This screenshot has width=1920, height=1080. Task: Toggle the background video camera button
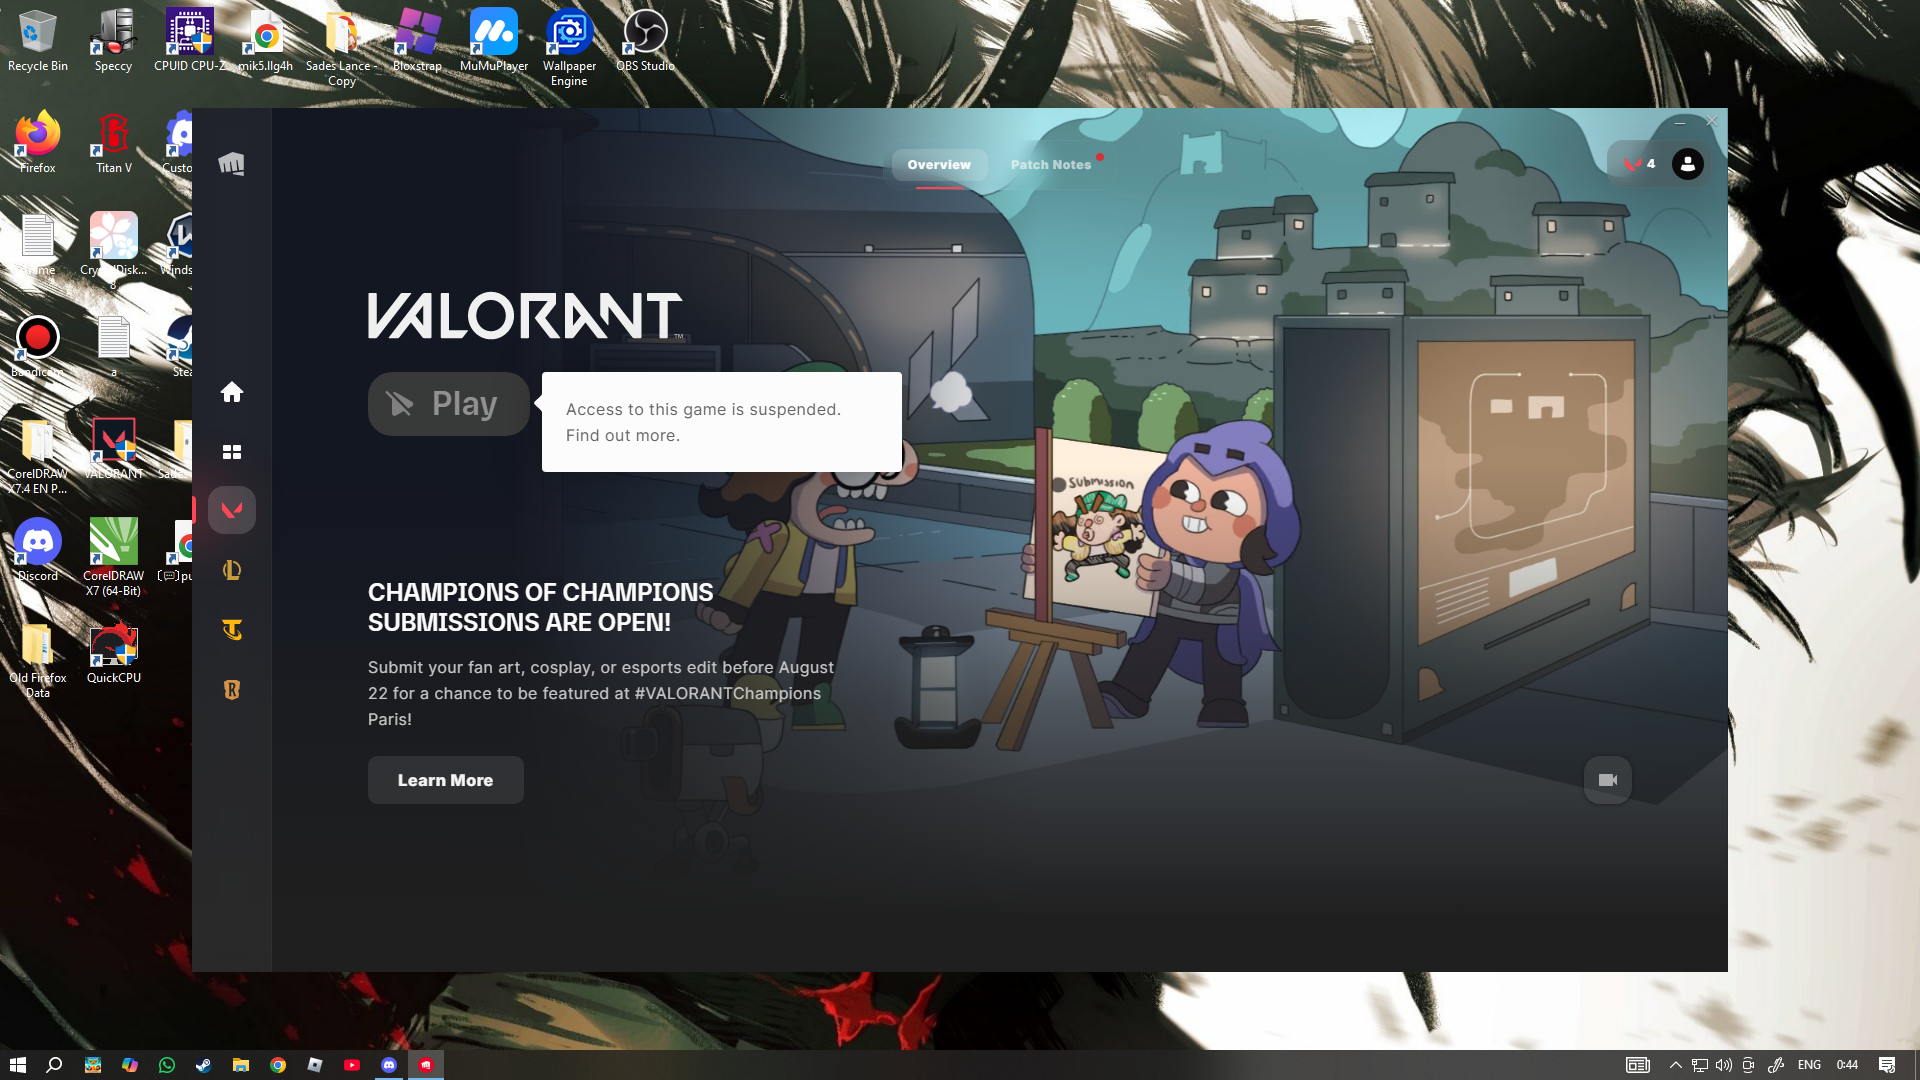coord(1607,780)
